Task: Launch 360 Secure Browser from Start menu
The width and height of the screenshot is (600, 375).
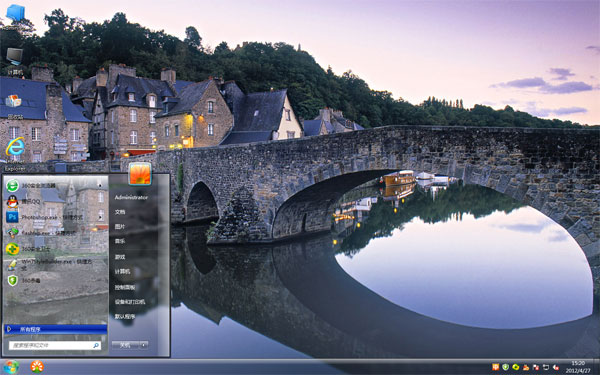Action: [55, 186]
